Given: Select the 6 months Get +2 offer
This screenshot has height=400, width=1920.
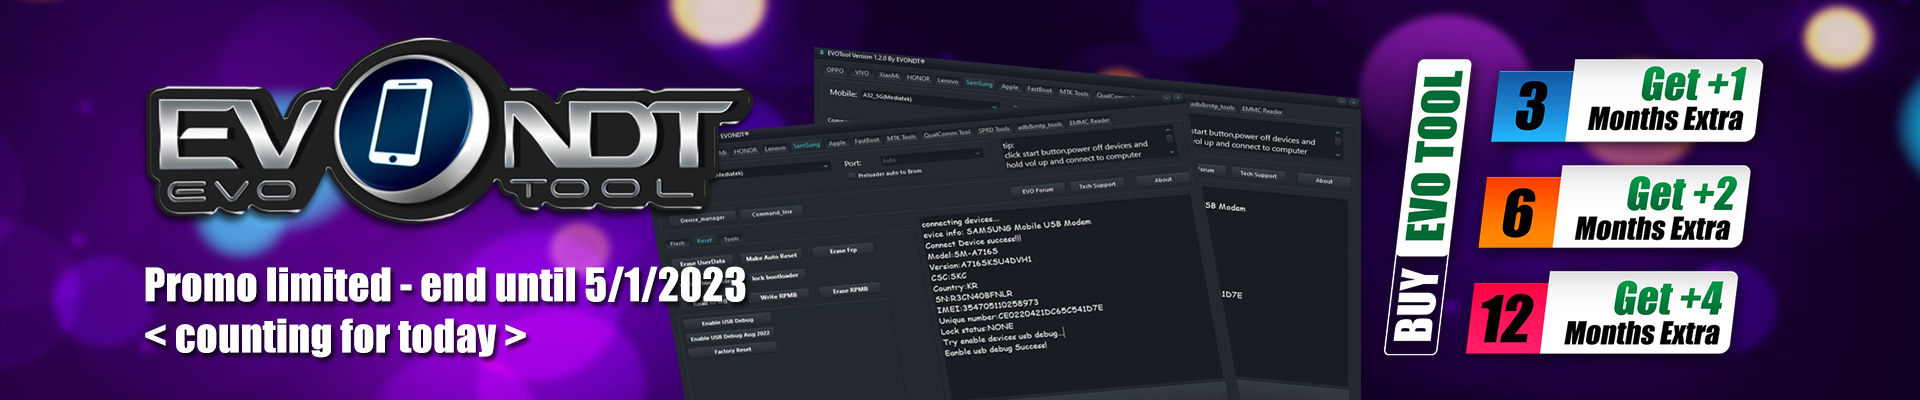Looking at the screenshot, I should pyautogui.click(x=1615, y=208).
